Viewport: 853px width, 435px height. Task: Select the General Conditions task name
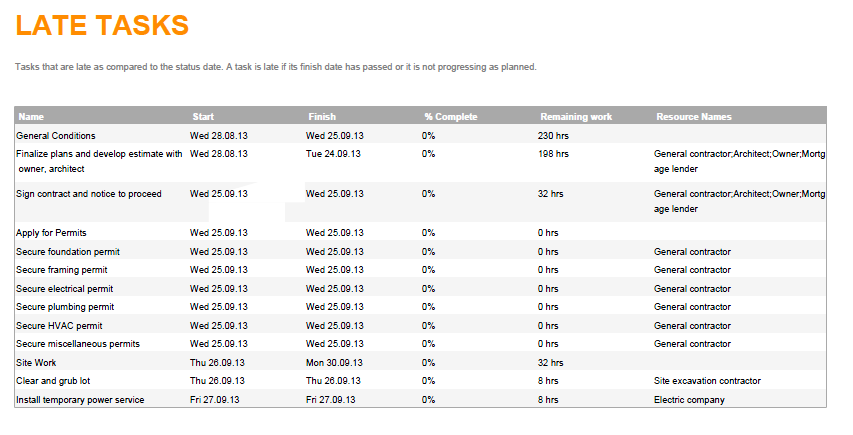pyautogui.click(x=56, y=136)
